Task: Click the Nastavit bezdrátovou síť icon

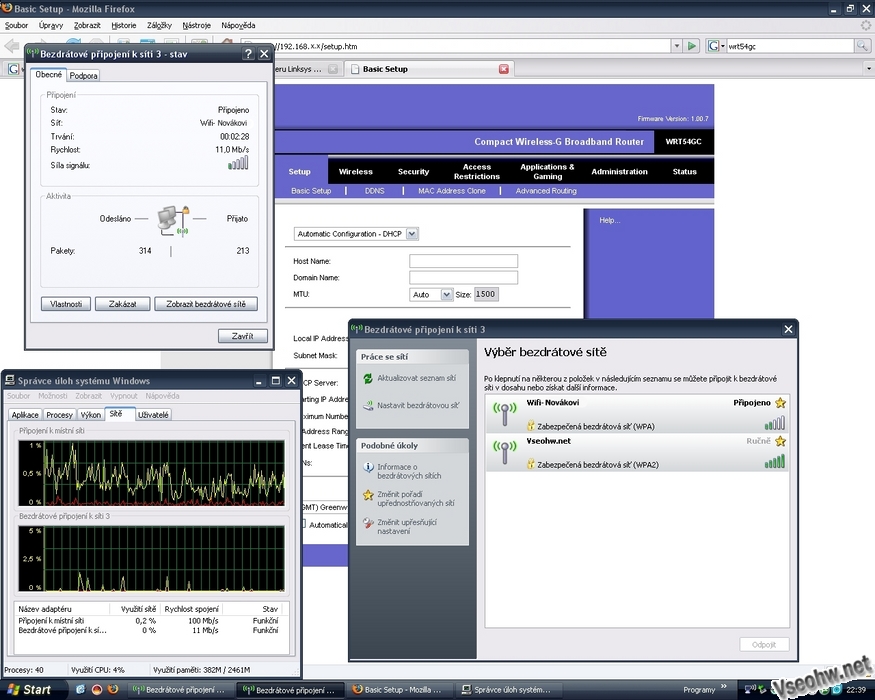Action: pyautogui.click(x=368, y=406)
